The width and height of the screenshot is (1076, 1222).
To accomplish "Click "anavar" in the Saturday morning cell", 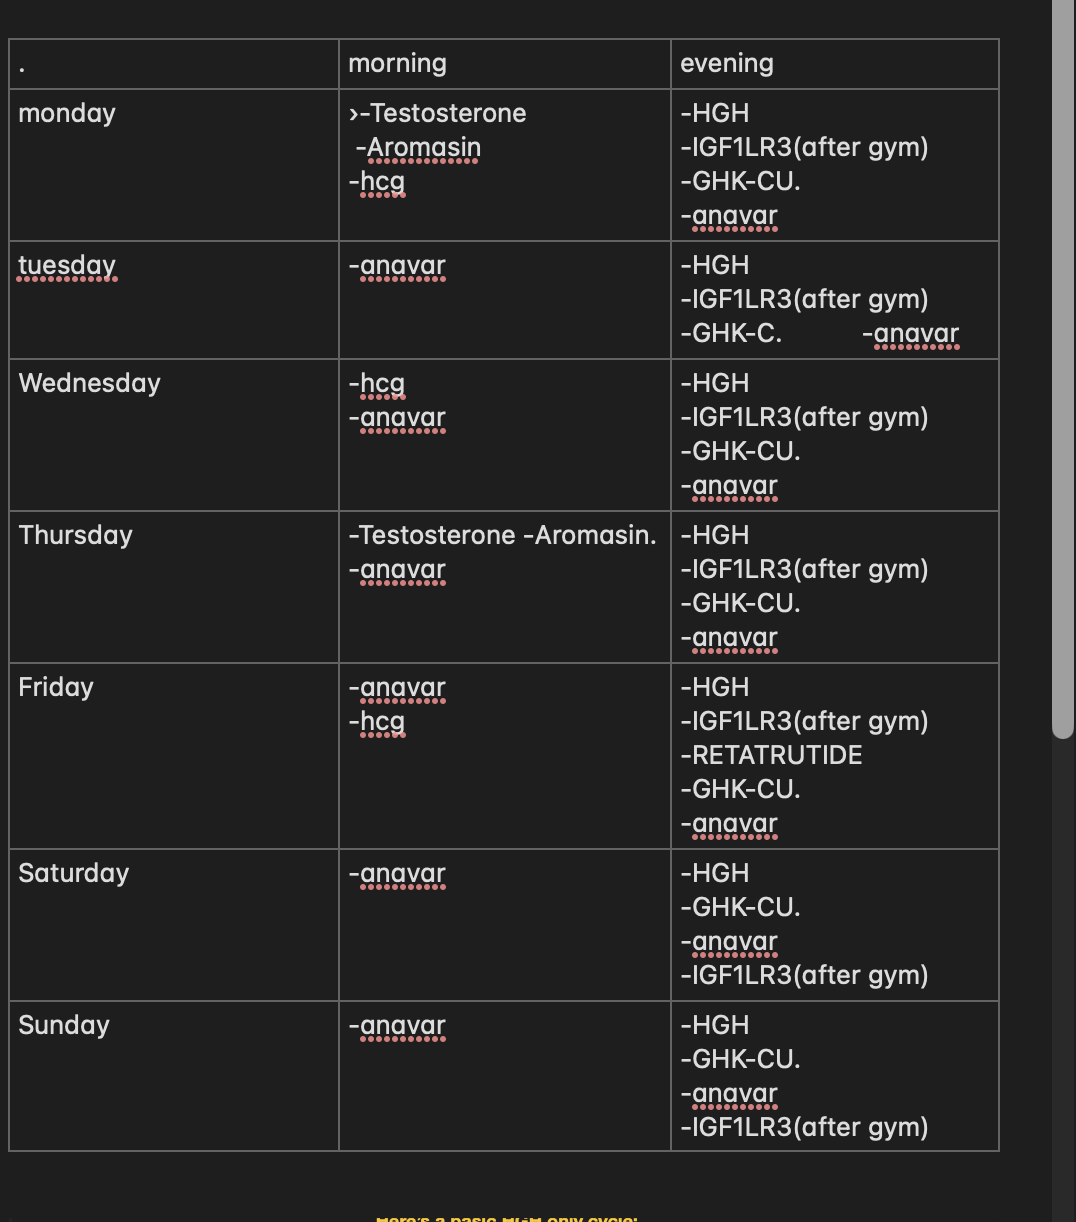I will coord(403,874).
